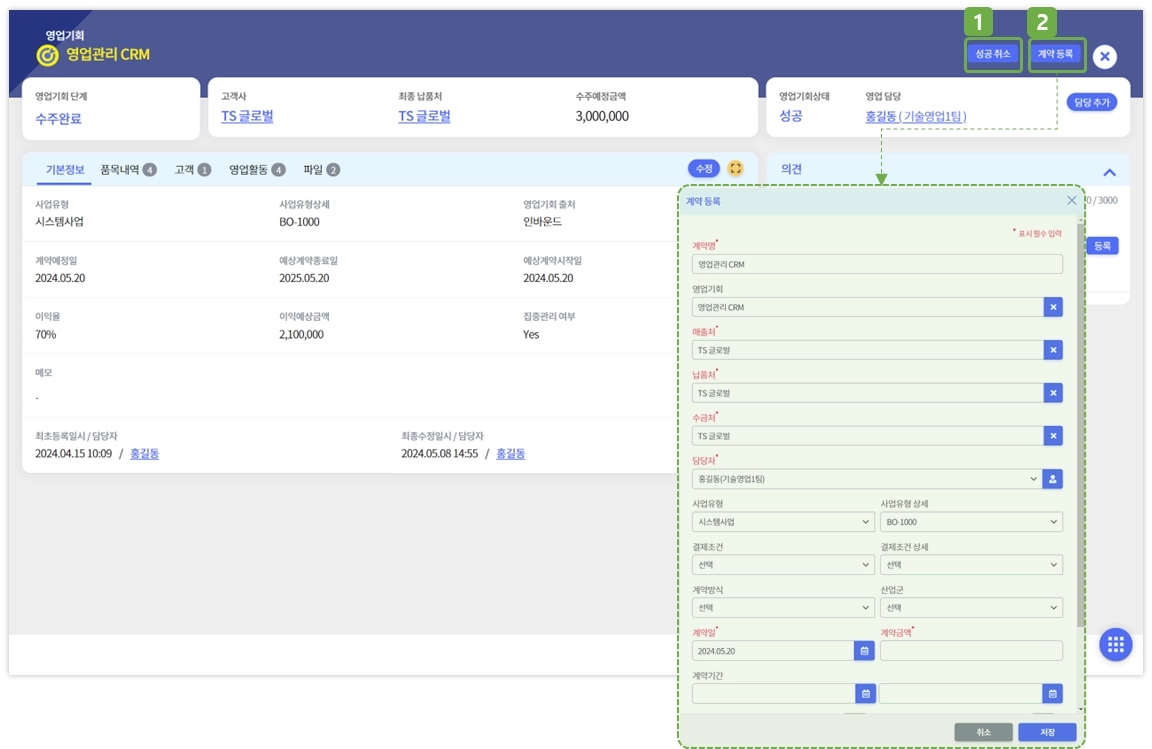Click the 인바운드 value under 영업기회 출처
Image resolution: width=1152 pixels, height=749 pixels.
pos(542,221)
